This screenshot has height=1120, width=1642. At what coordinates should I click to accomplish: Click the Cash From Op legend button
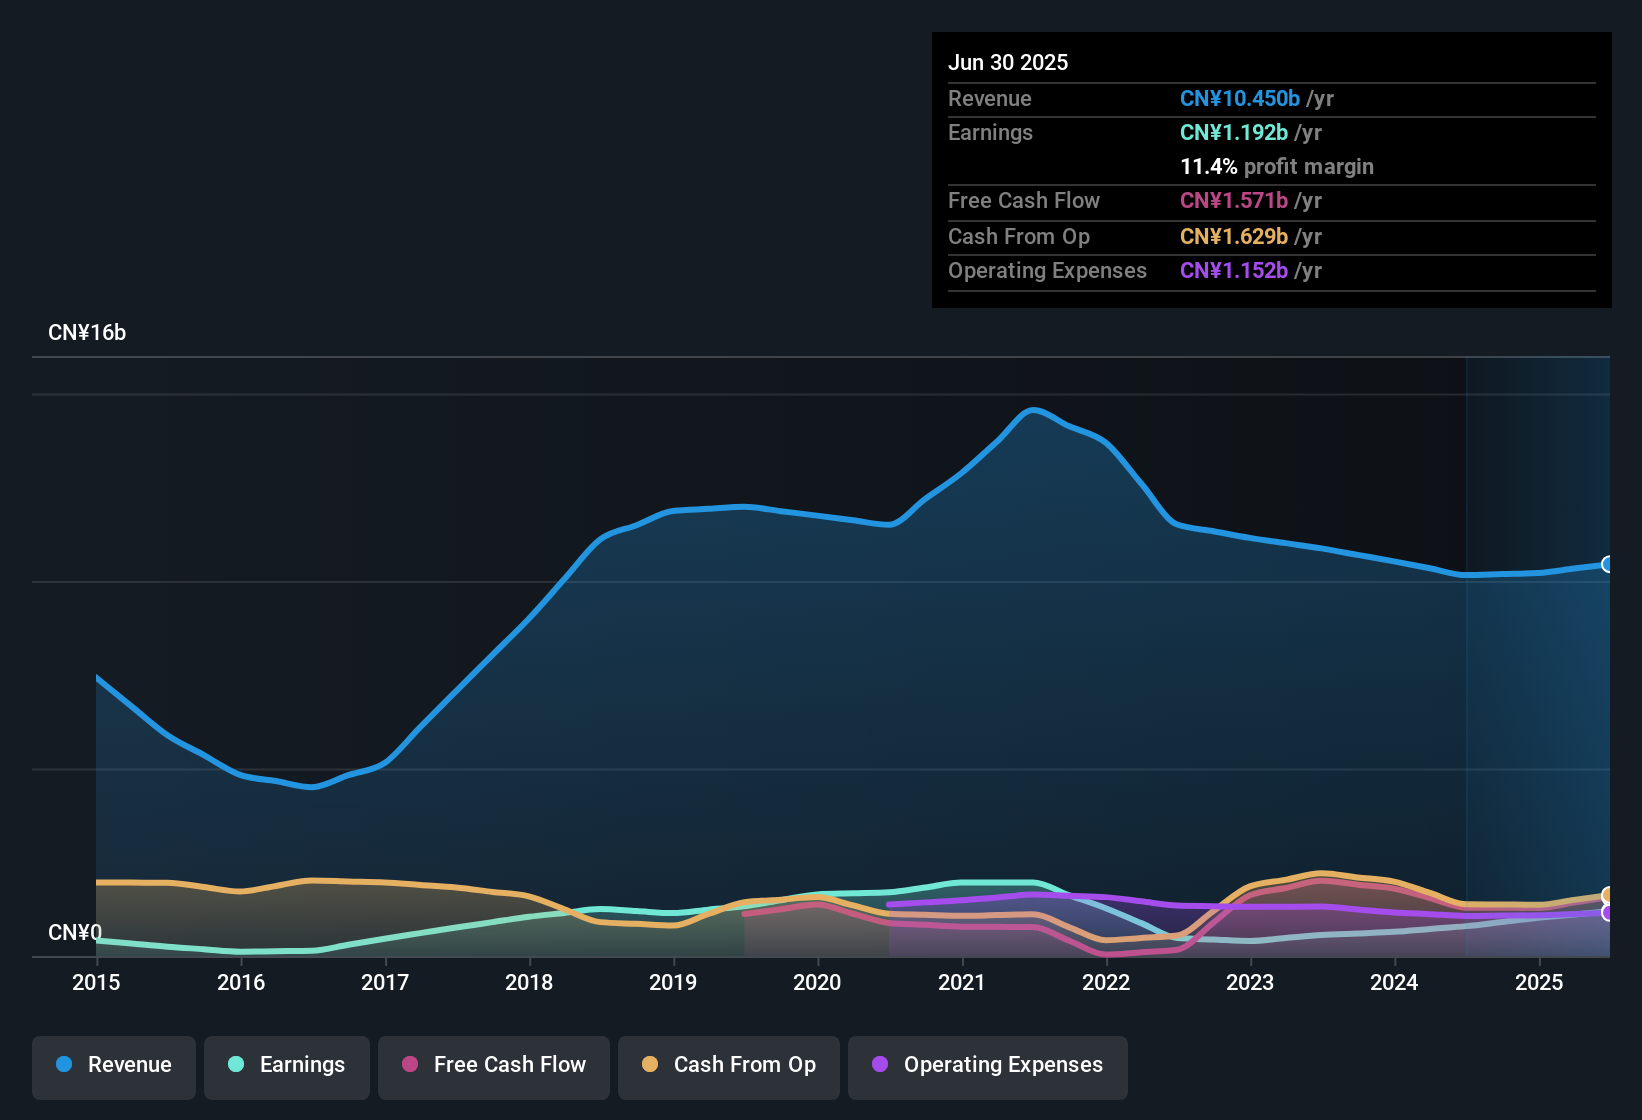pos(728,1066)
